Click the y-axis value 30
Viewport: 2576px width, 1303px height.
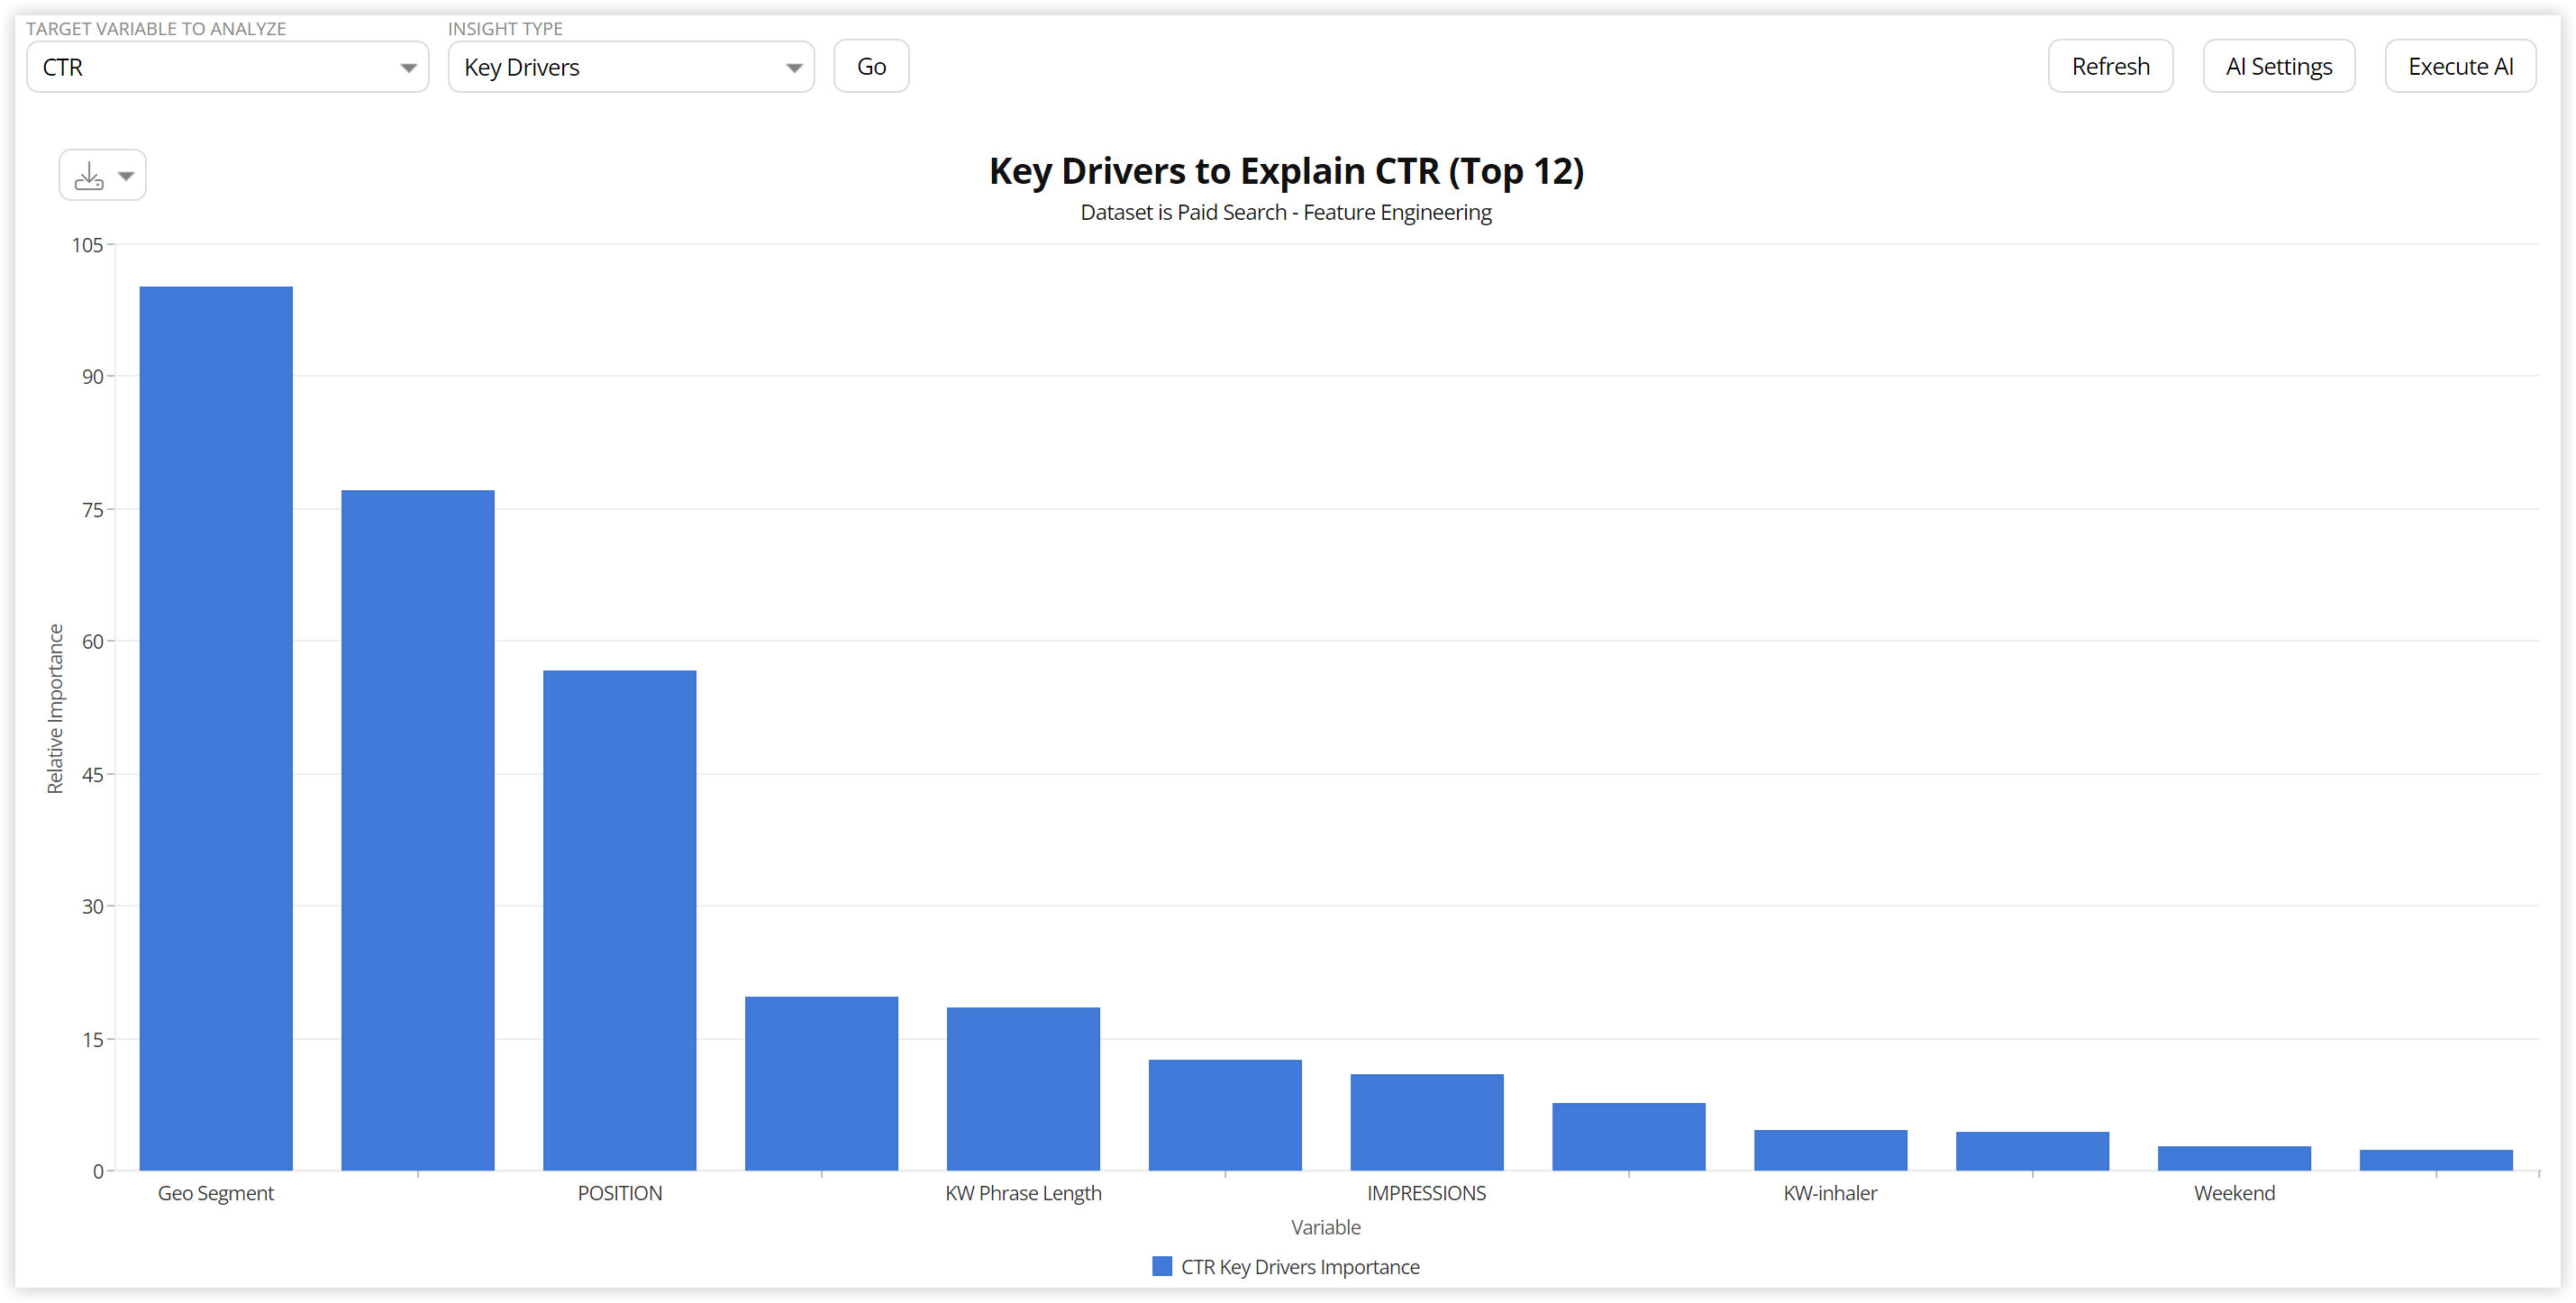[92, 907]
